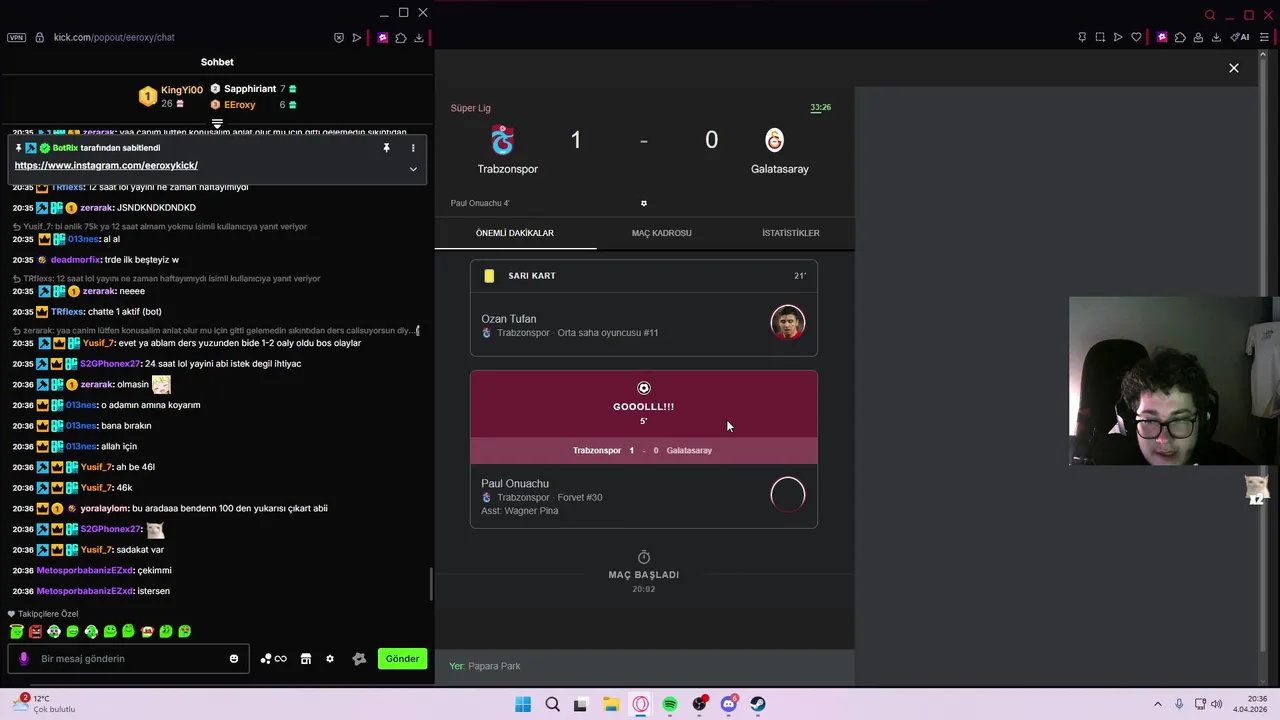The image size is (1280, 720).
Task: Toggle ad blocker shield in chat window
Action: (x=339, y=38)
